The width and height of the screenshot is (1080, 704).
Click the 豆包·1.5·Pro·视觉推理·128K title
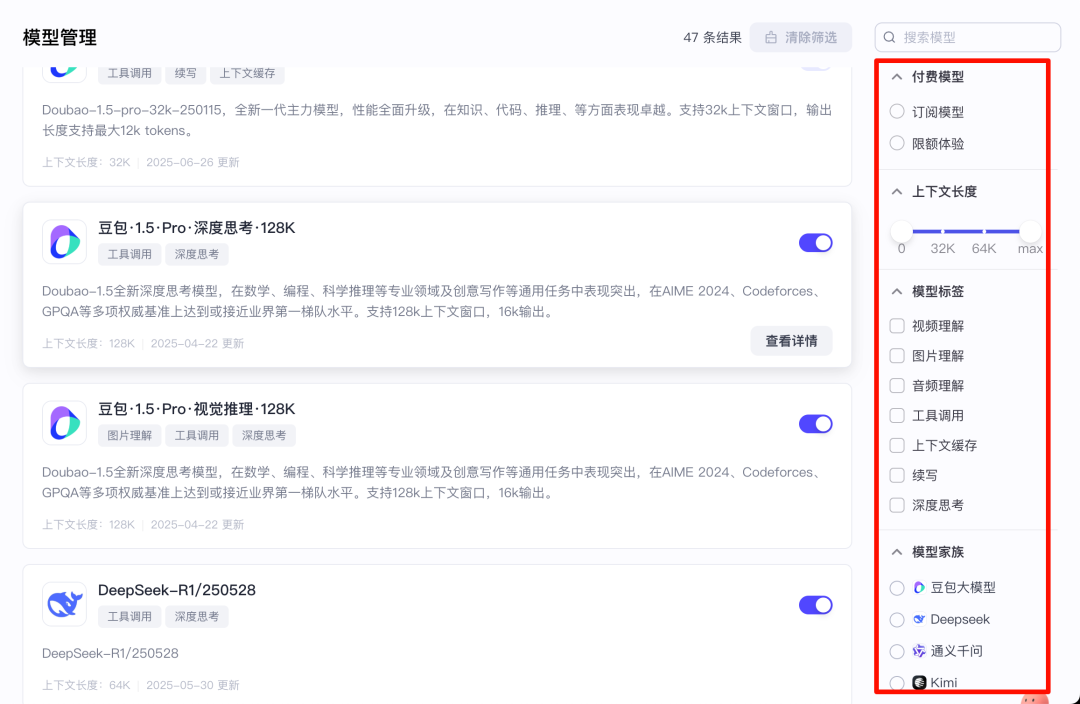point(196,409)
